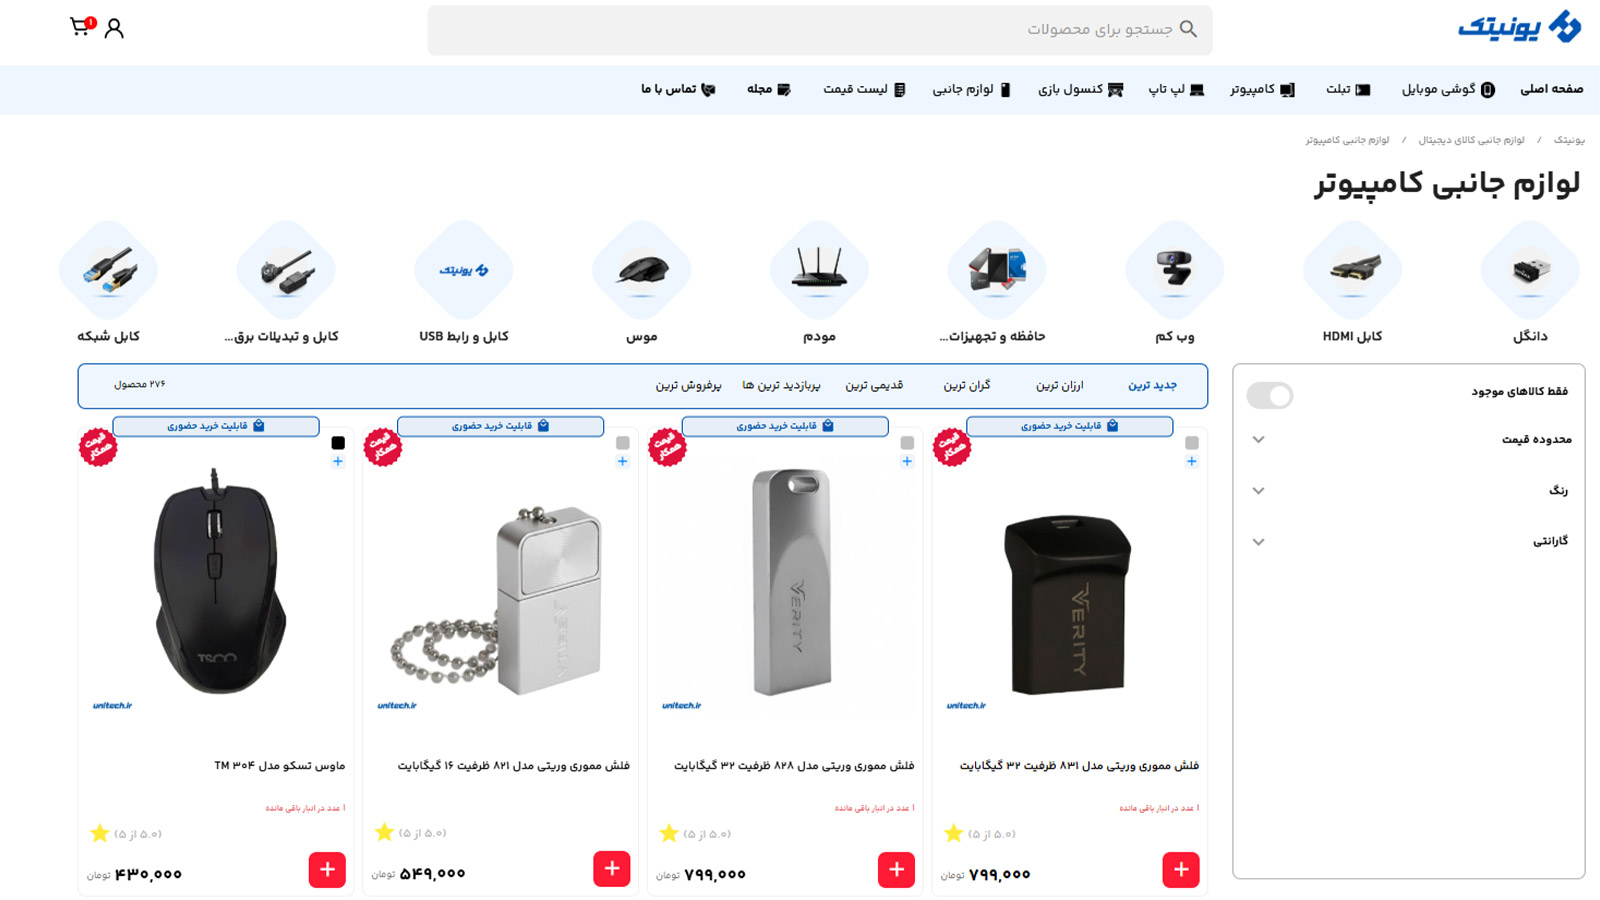Open the مودم (modem) category icon
This screenshot has width=1600, height=900.
coord(819,270)
